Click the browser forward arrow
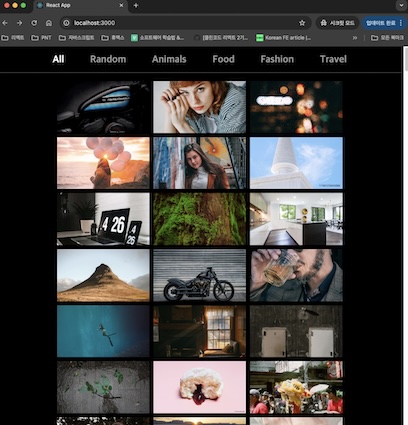The width and height of the screenshot is (408, 425). 20,23
